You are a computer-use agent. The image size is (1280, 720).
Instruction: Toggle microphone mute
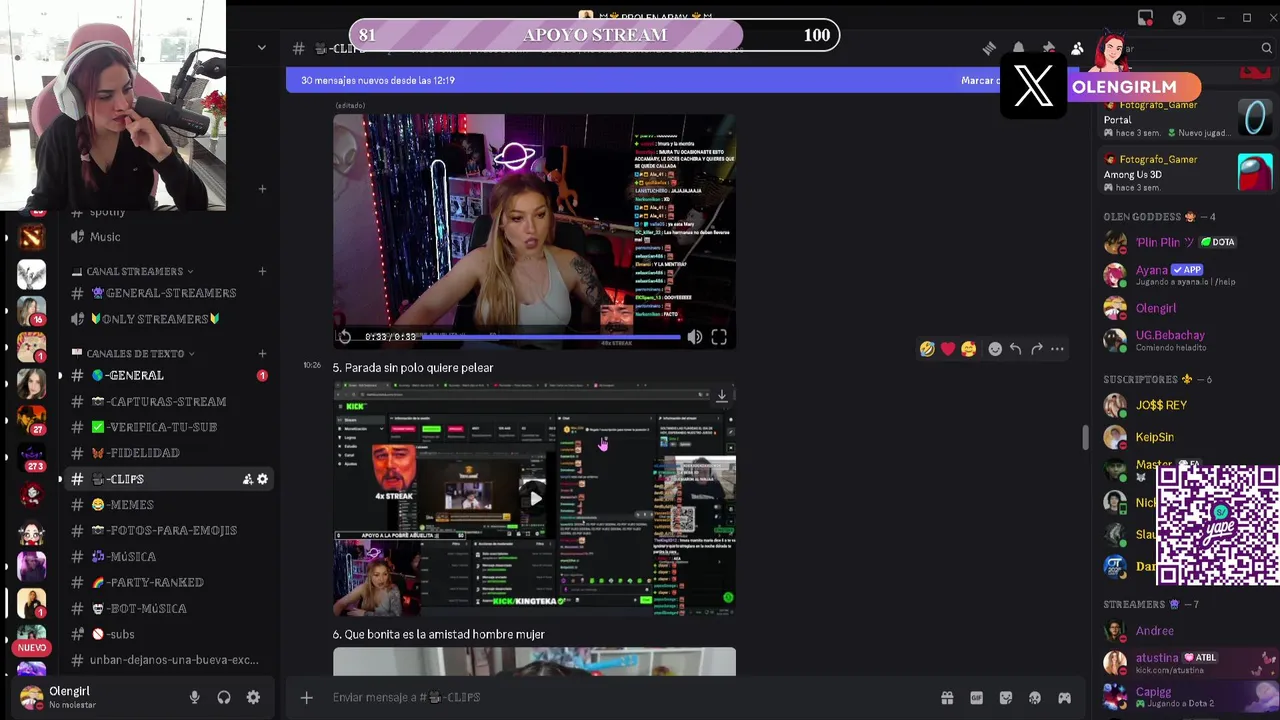[x=195, y=698]
